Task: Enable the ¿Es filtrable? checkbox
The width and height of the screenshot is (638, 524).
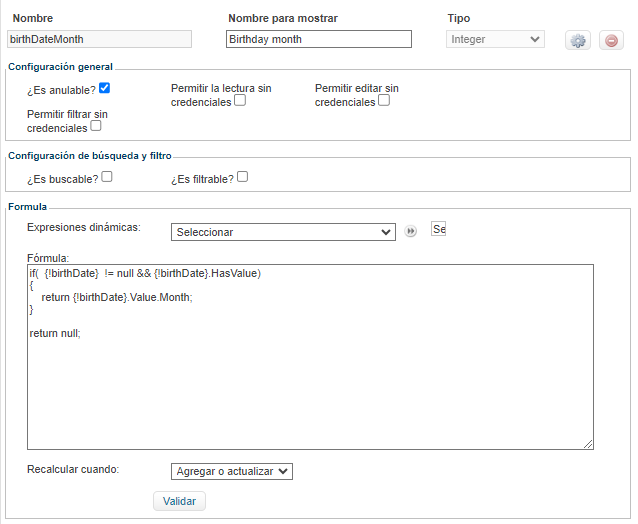Action: pos(242,177)
